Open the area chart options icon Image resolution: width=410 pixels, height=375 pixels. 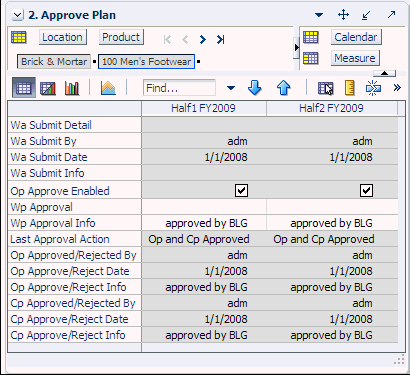108,88
